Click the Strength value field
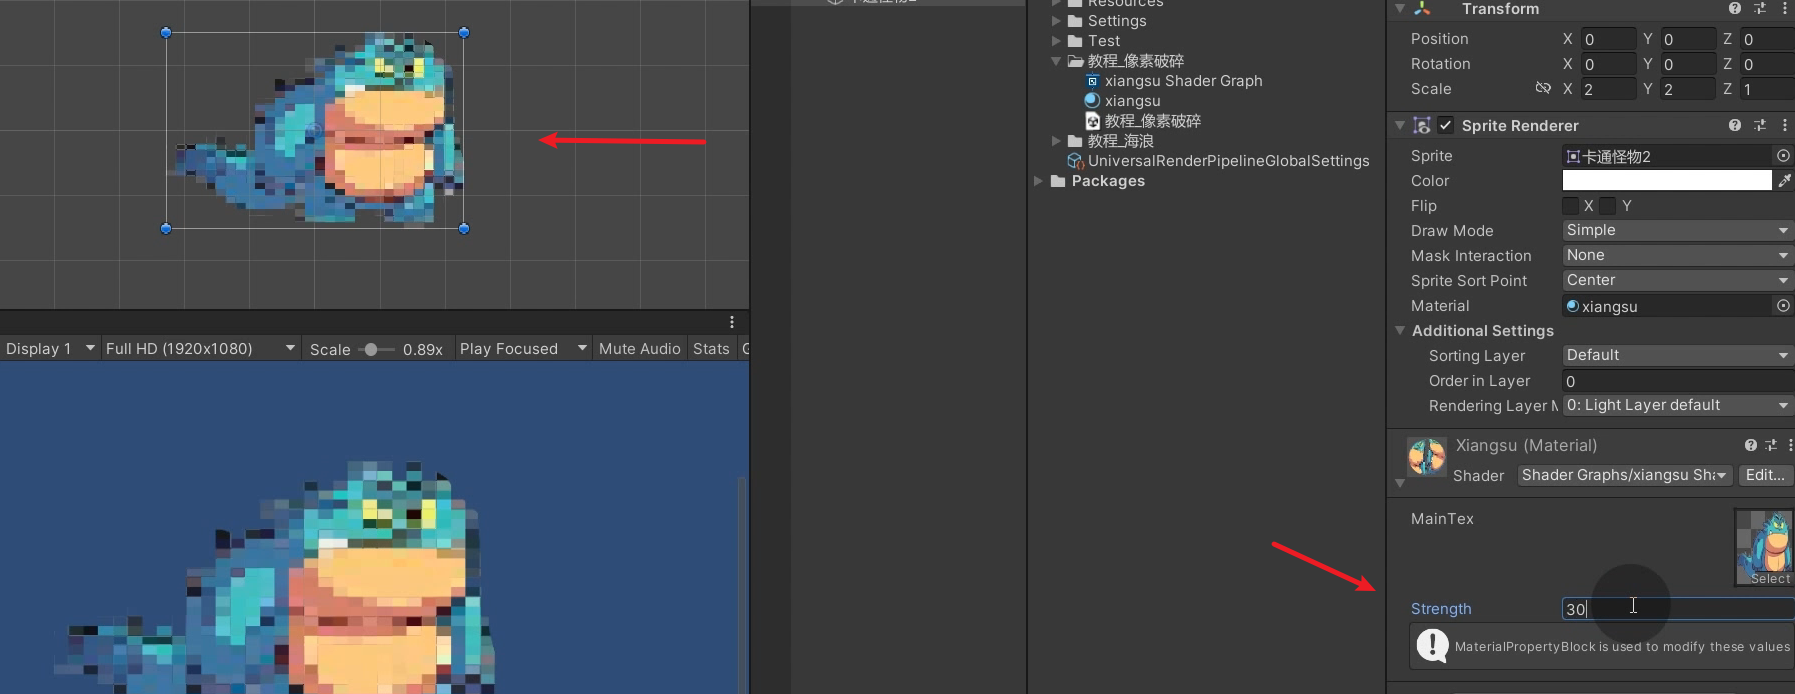This screenshot has width=1795, height=694. click(x=1678, y=609)
